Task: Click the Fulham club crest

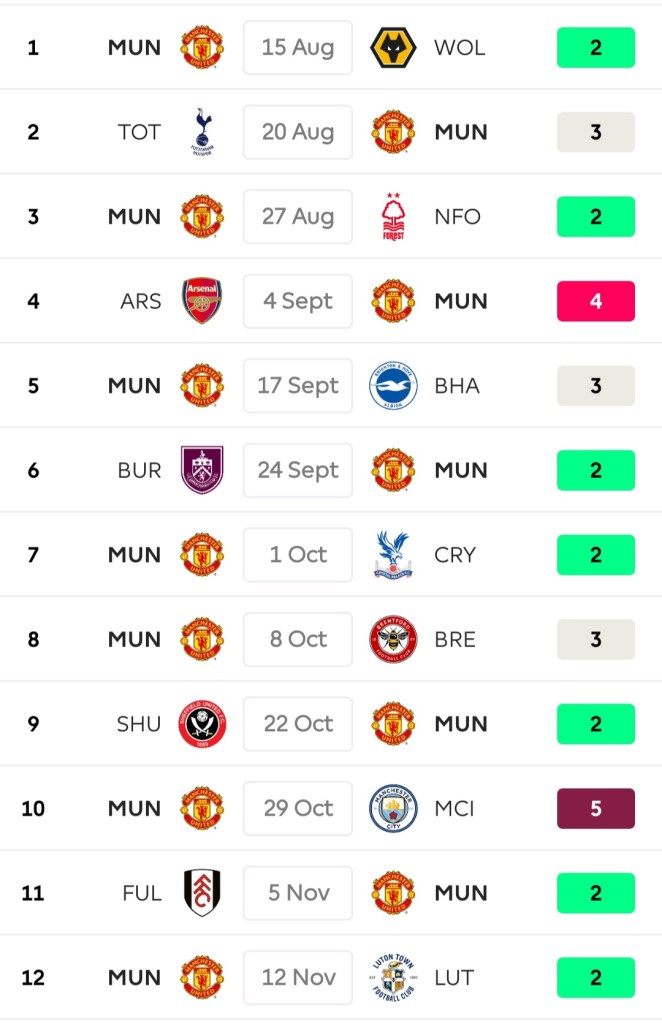Action: click(x=202, y=893)
